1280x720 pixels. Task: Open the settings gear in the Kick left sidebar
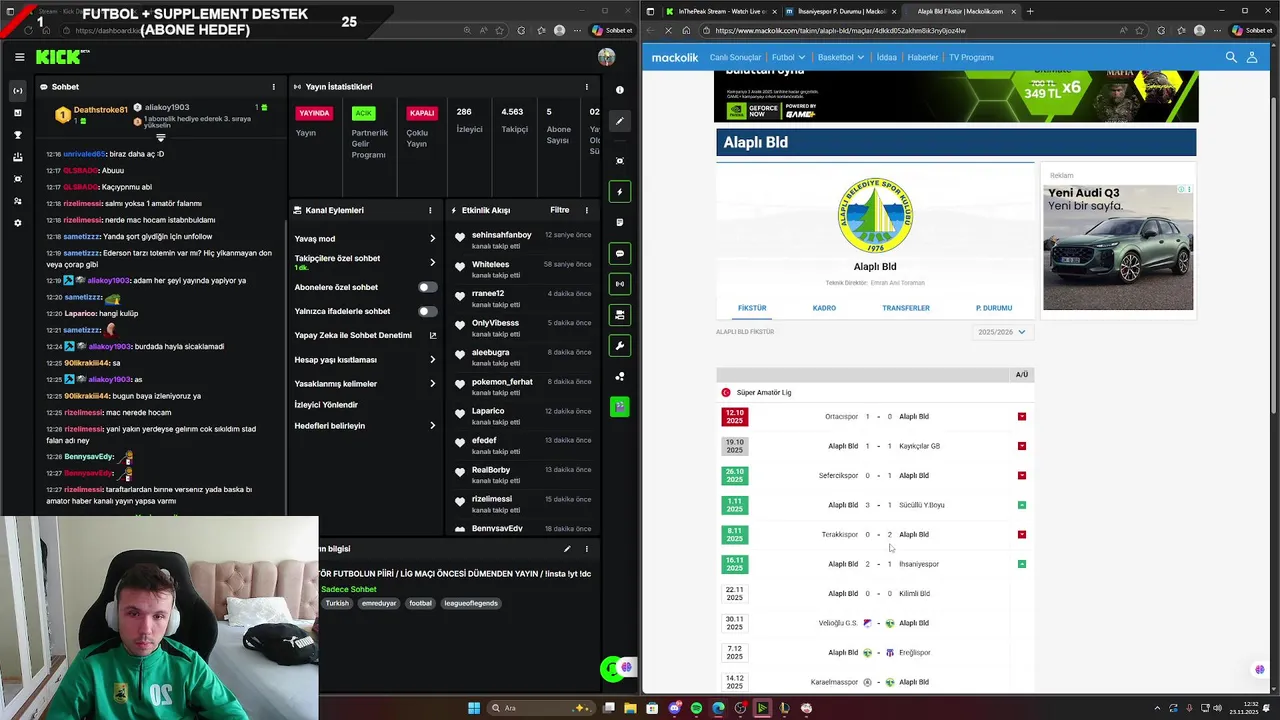tap(18, 223)
